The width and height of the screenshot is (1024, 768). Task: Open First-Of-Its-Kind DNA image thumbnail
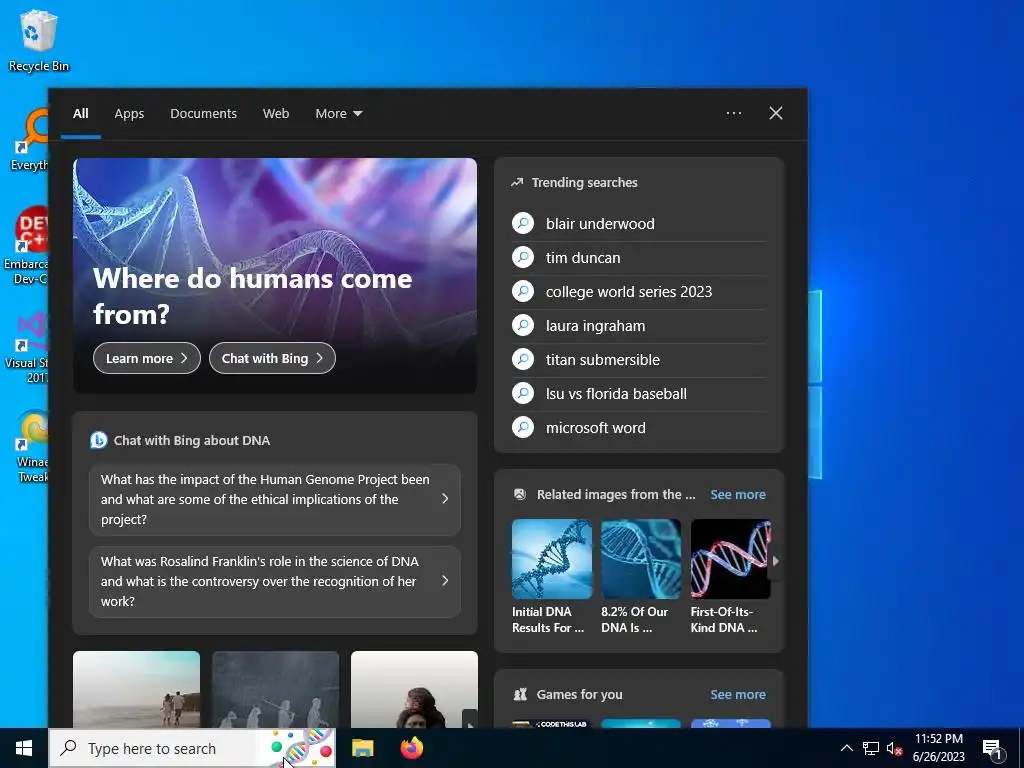[730, 559]
